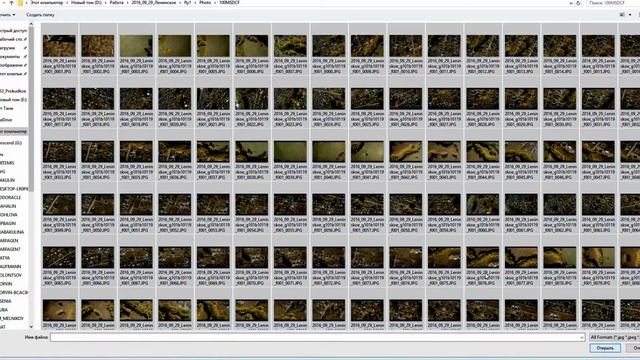Image resolution: width=640 pixels, height=360 pixels.
Task: Select thumbnail of file 0033.JPG
Action: 59,152
